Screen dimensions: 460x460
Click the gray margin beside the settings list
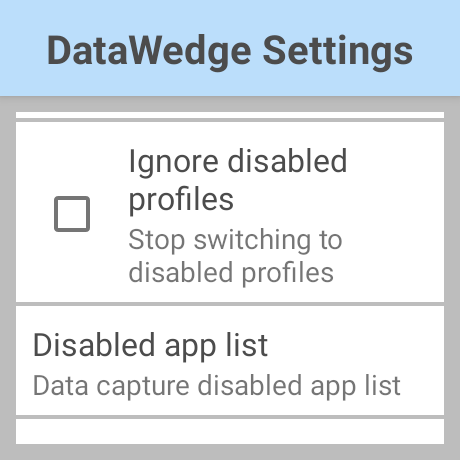click(8, 277)
